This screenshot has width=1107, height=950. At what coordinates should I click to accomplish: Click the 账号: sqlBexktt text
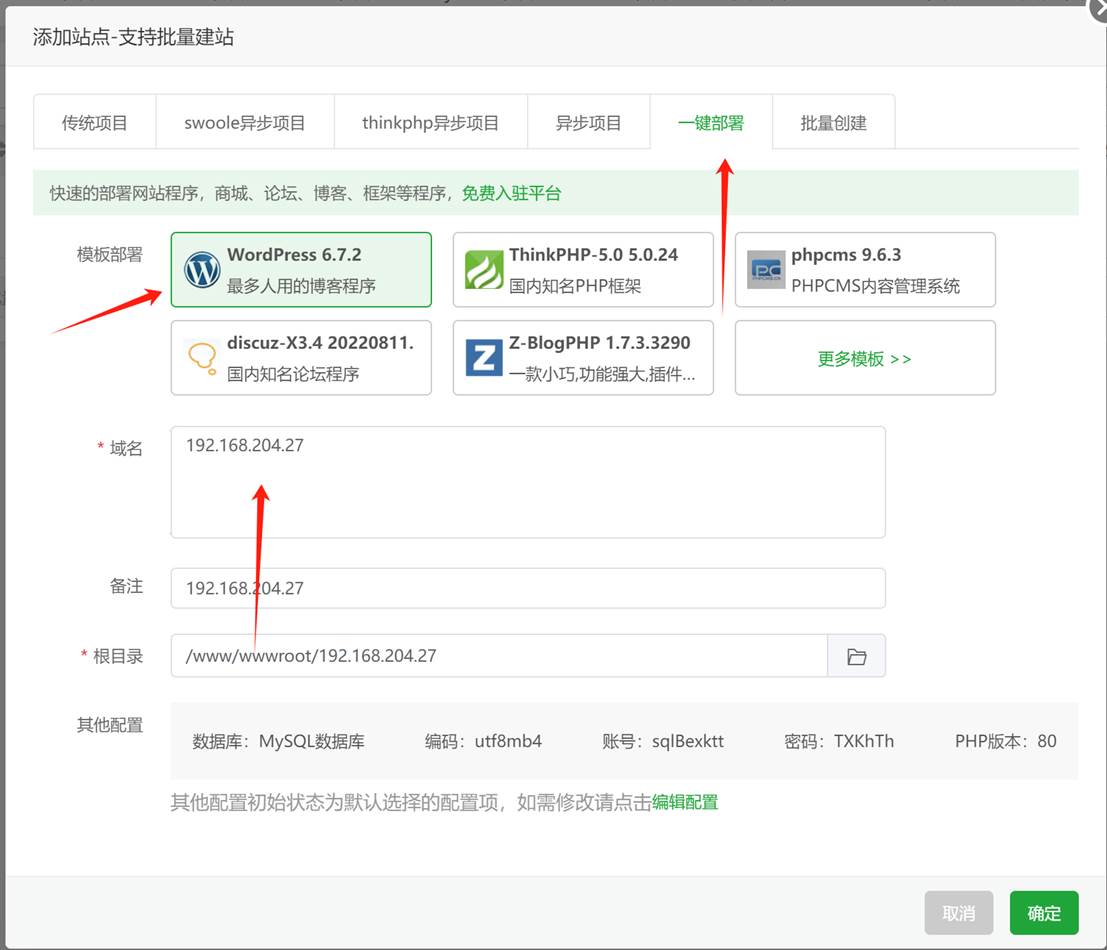click(663, 741)
